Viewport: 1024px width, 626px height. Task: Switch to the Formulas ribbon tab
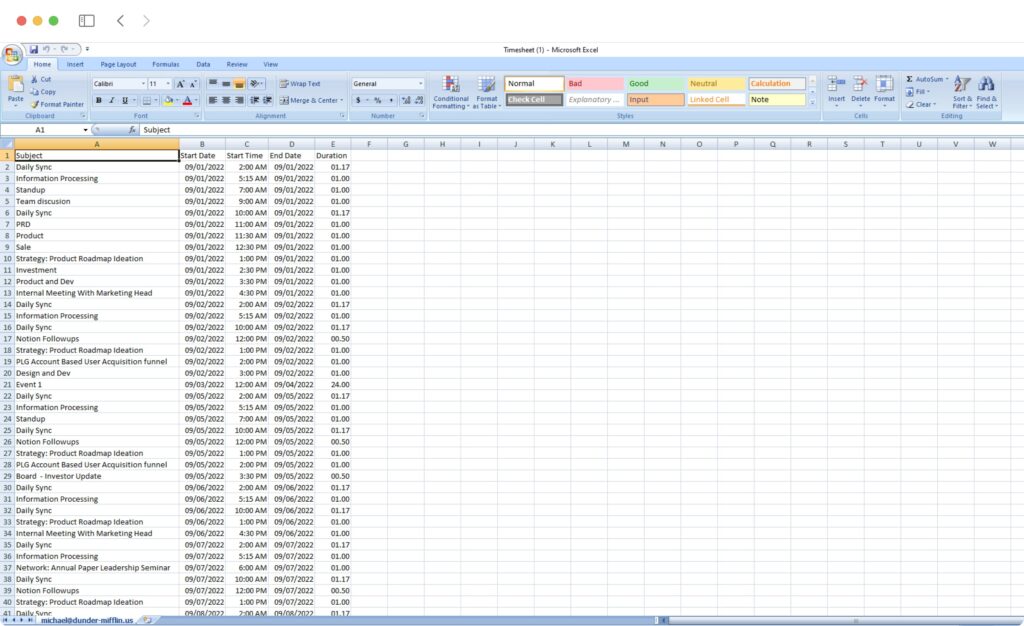[x=166, y=64]
